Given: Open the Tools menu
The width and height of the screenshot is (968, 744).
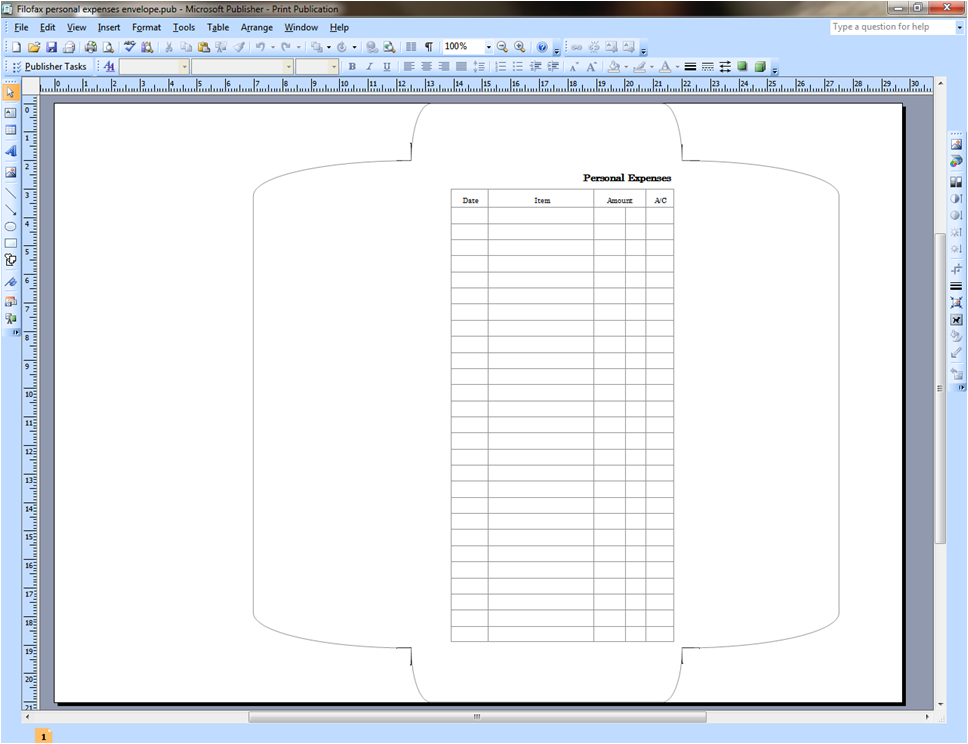Looking at the screenshot, I should [x=184, y=27].
